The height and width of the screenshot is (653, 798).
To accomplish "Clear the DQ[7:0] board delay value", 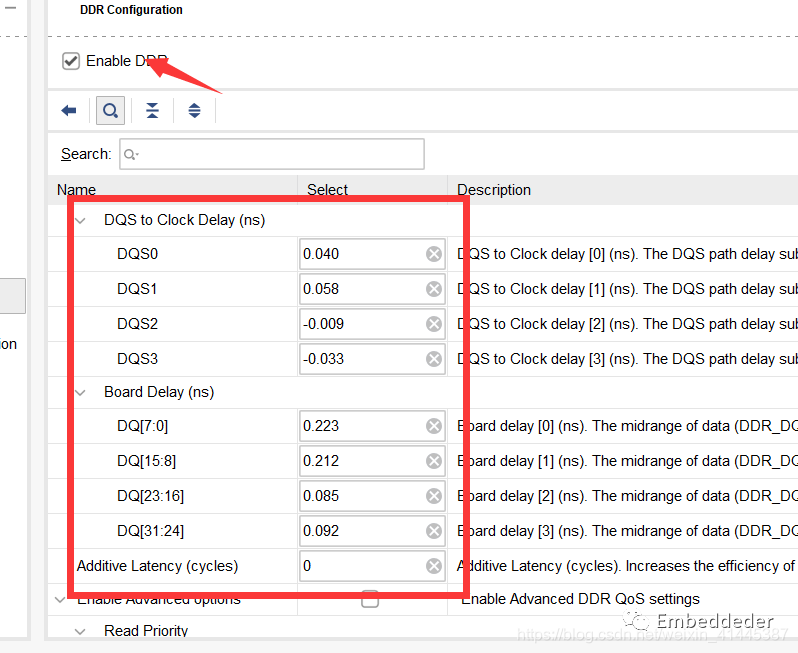I will click(x=434, y=426).
